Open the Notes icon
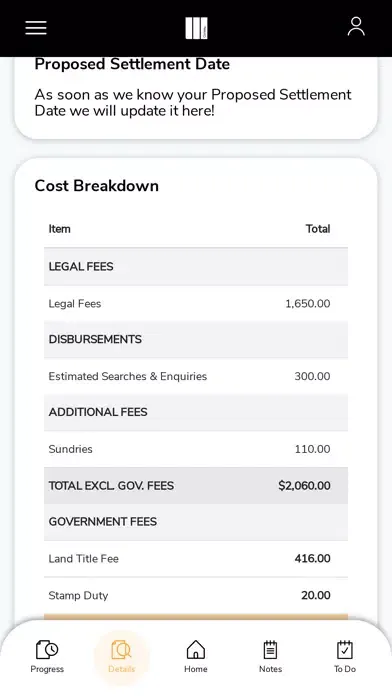392x696 pixels. pyautogui.click(x=270, y=650)
